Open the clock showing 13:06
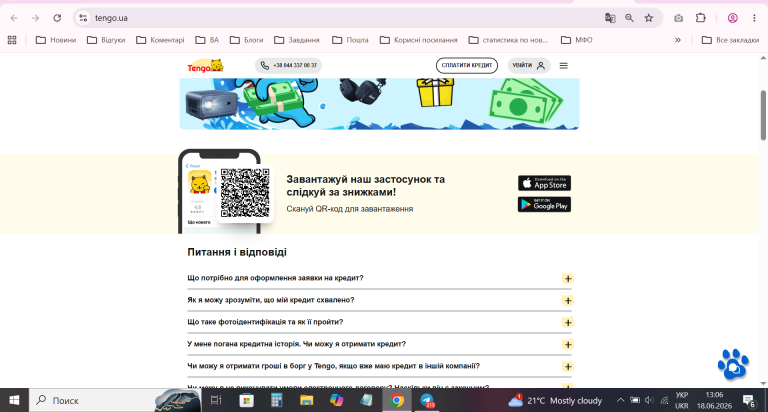Viewport: 768px width, 412px height. coord(714,400)
